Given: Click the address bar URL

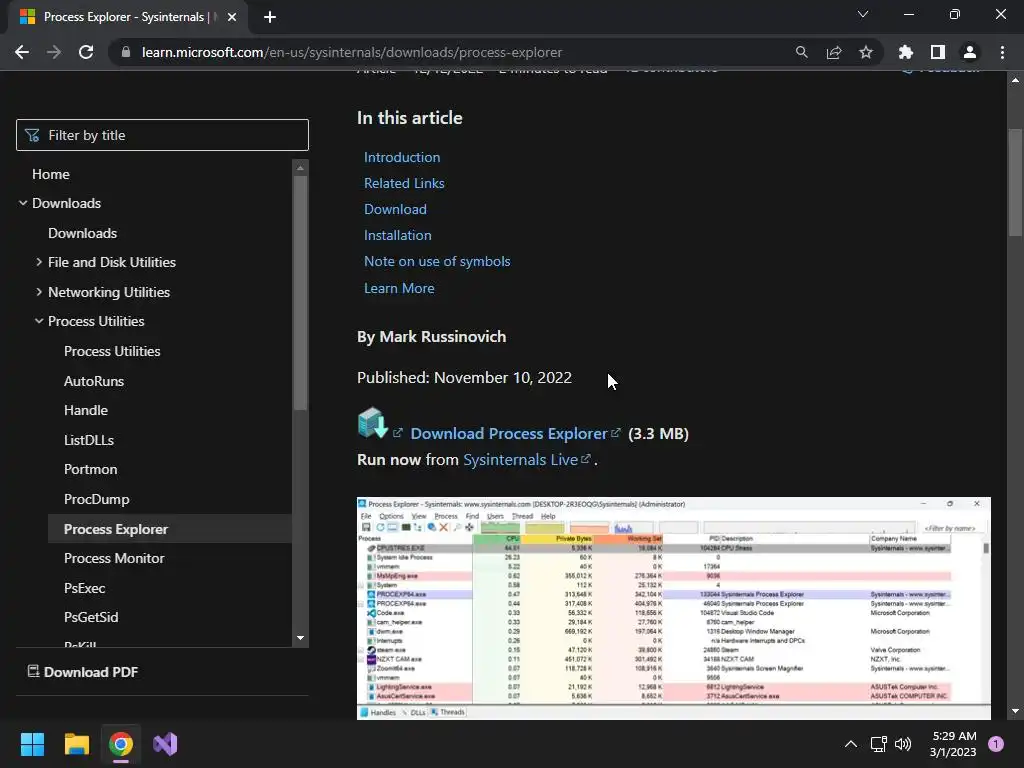Looking at the screenshot, I should (x=352, y=52).
